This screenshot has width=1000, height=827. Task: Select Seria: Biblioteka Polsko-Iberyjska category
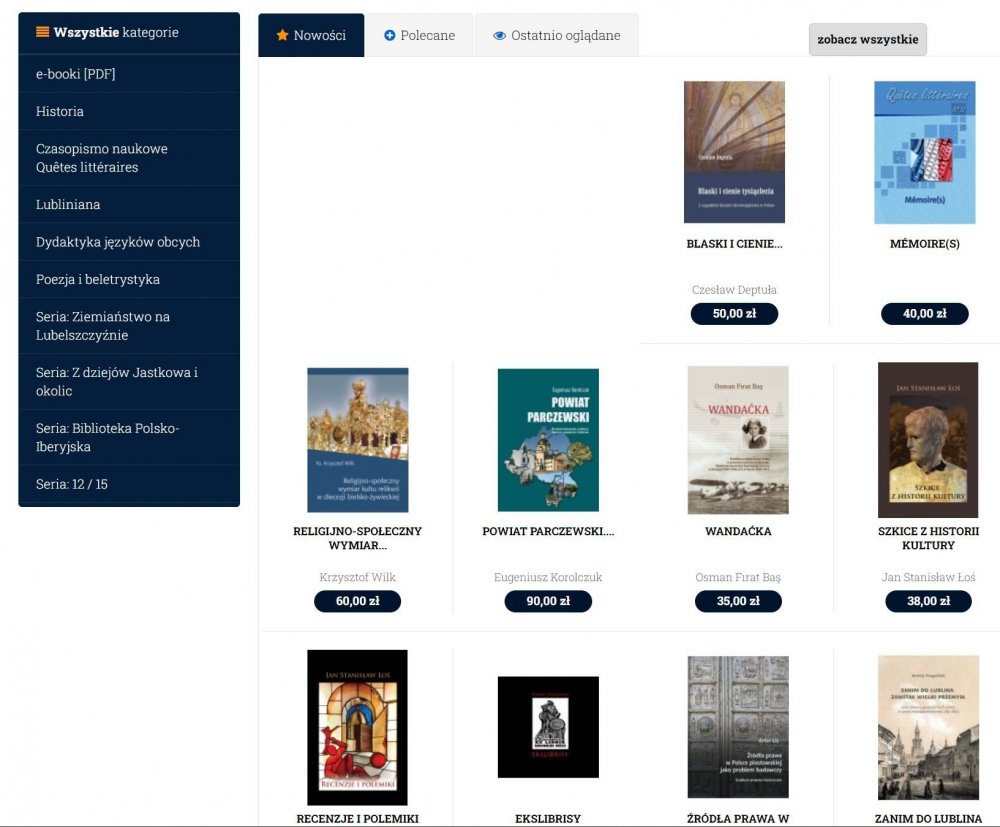point(129,437)
